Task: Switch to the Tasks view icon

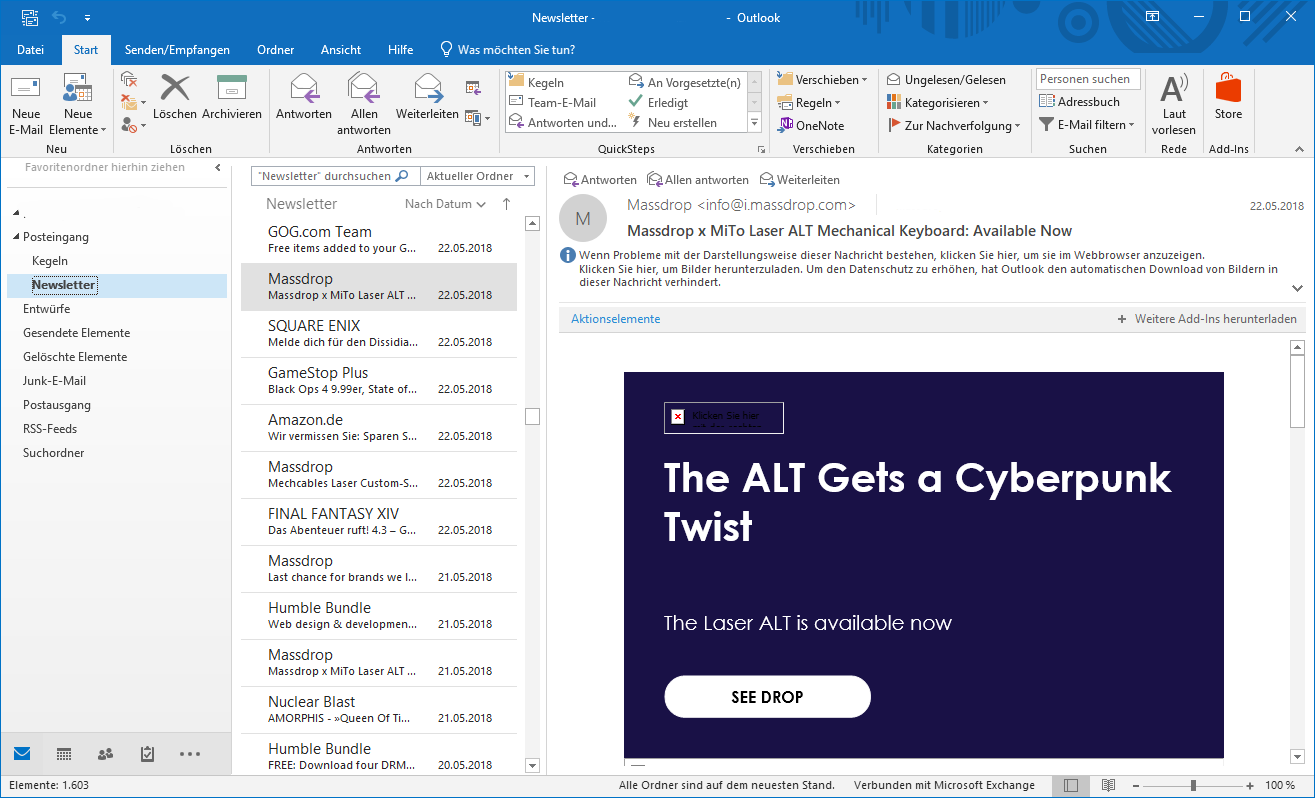Action: 147,754
